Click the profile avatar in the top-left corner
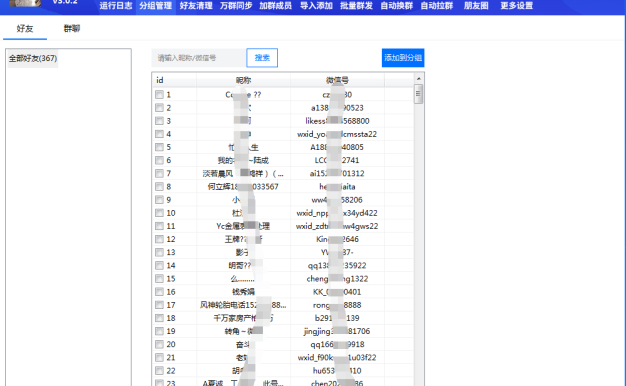 pyautogui.click(x=25, y=3)
